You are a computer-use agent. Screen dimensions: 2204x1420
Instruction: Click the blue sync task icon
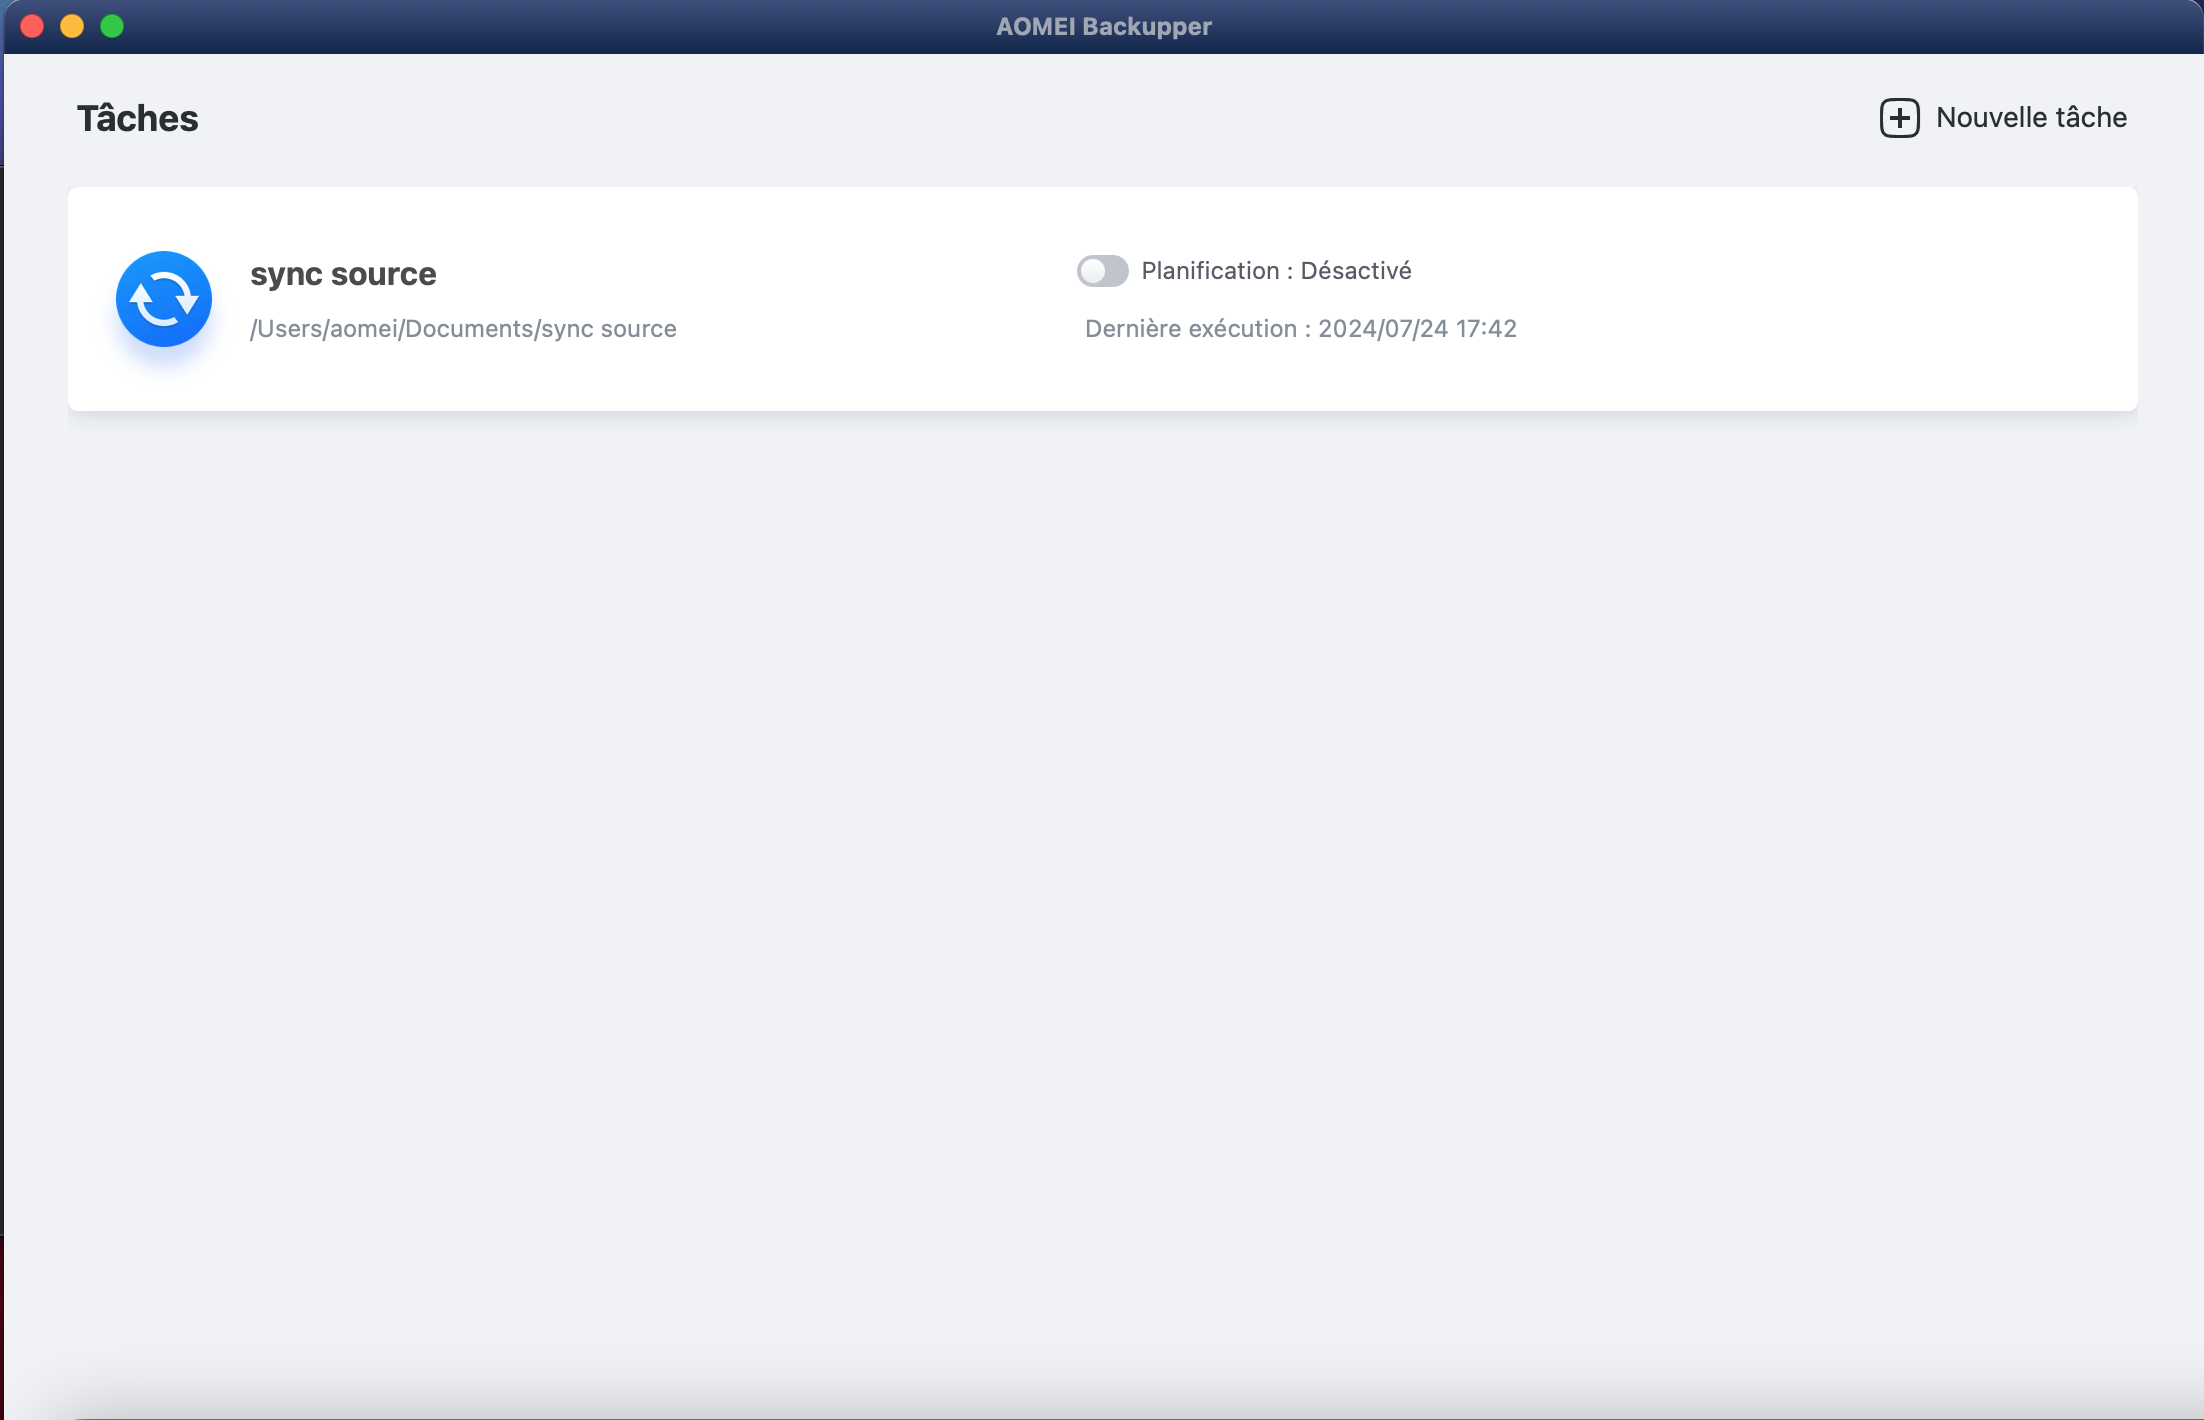coord(163,299)
